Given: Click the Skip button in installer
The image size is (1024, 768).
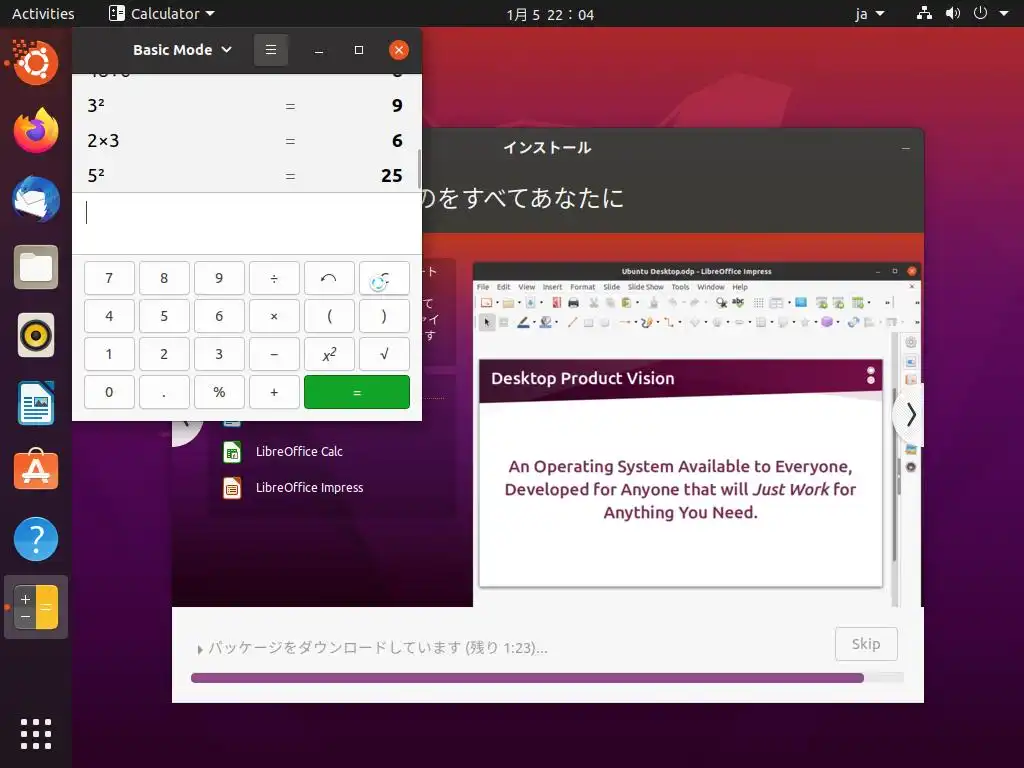Looking at the screenshot, I should tap(866, 644).
